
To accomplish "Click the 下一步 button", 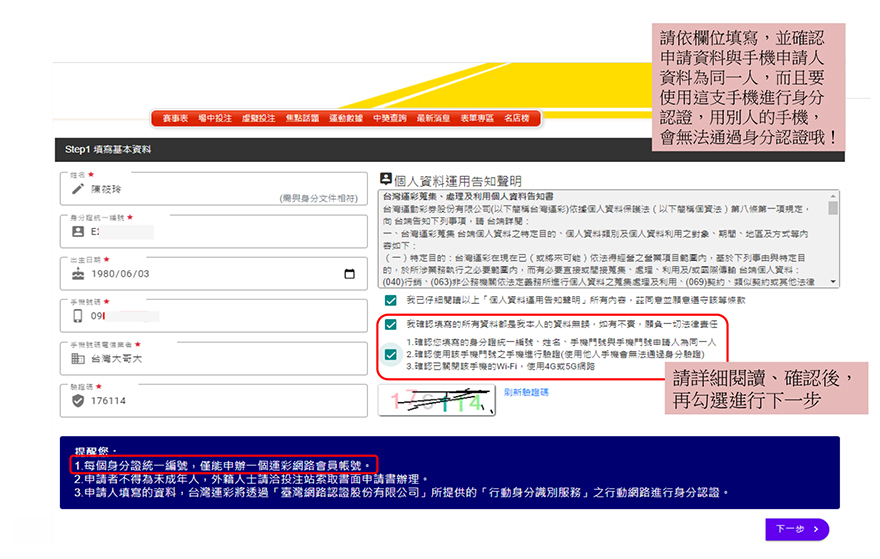I will (797, 529).
